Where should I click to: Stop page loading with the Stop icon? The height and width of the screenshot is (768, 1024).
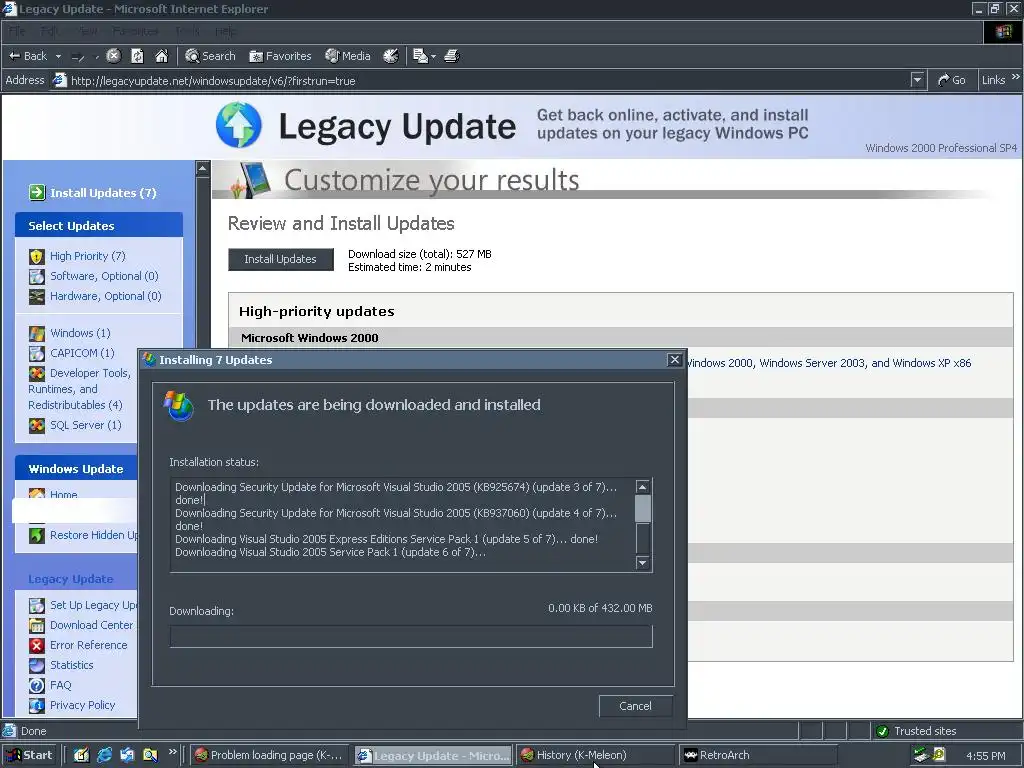[x=114, y=56]
